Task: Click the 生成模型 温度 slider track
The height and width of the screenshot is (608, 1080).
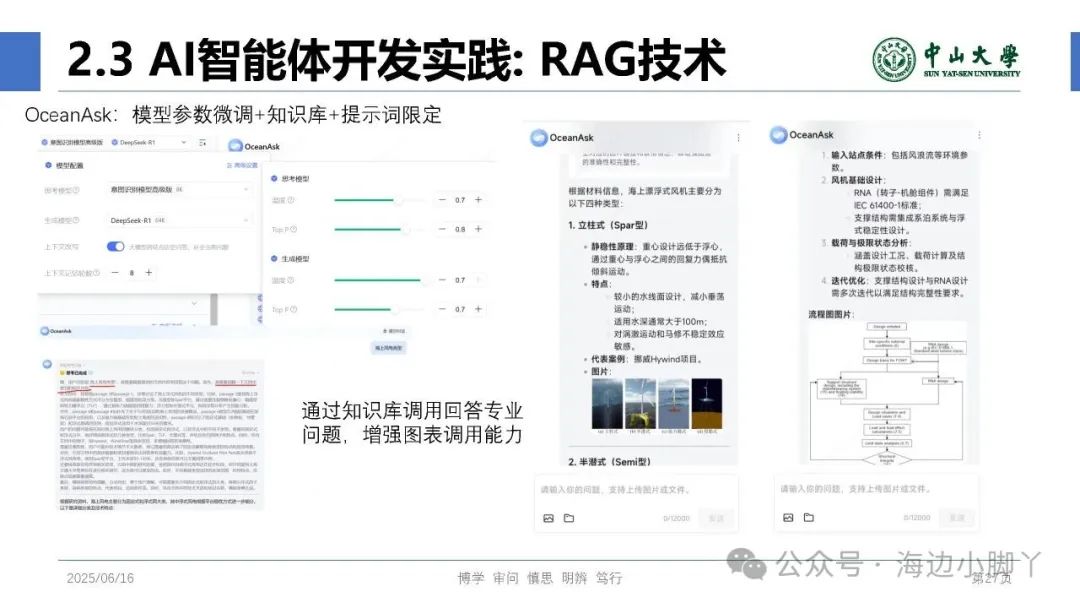Action: coord(380,280)
